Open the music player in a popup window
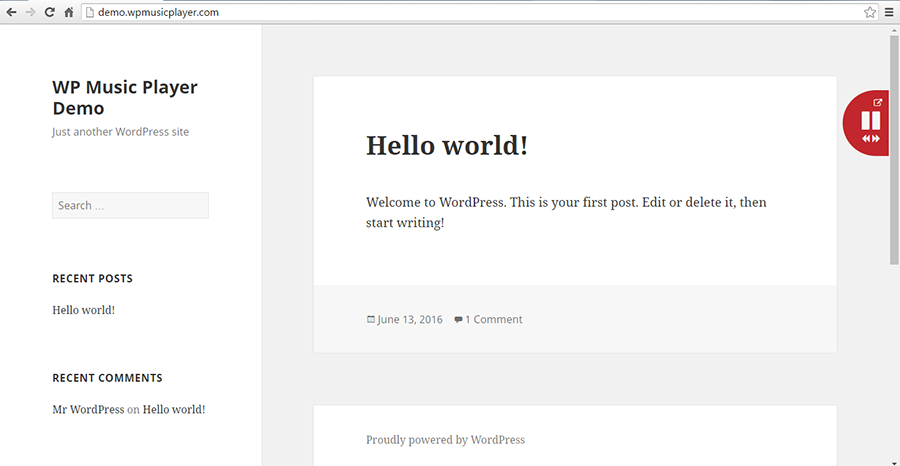900x466 pixels. 877,102
